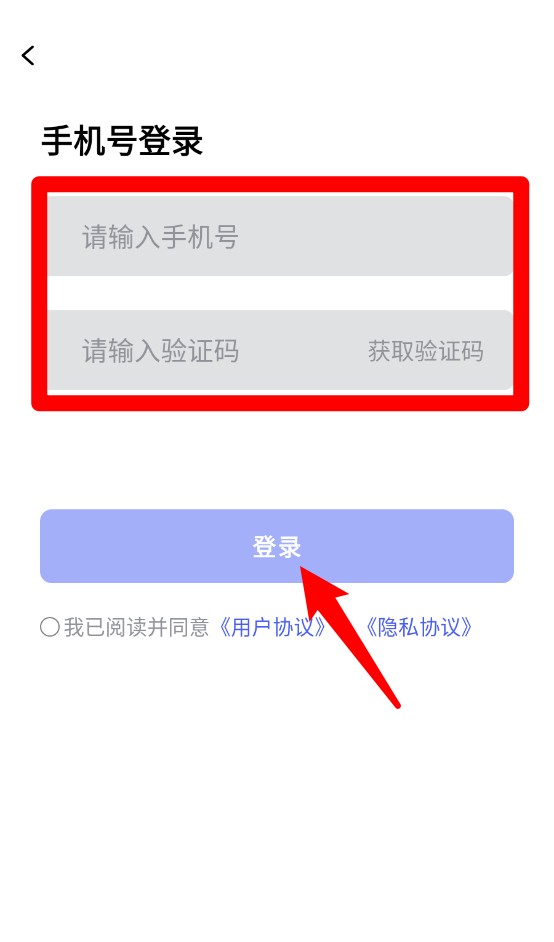
Task: Click the 请输入手机号 placeholder text
Action: click(x=160, y=237)
